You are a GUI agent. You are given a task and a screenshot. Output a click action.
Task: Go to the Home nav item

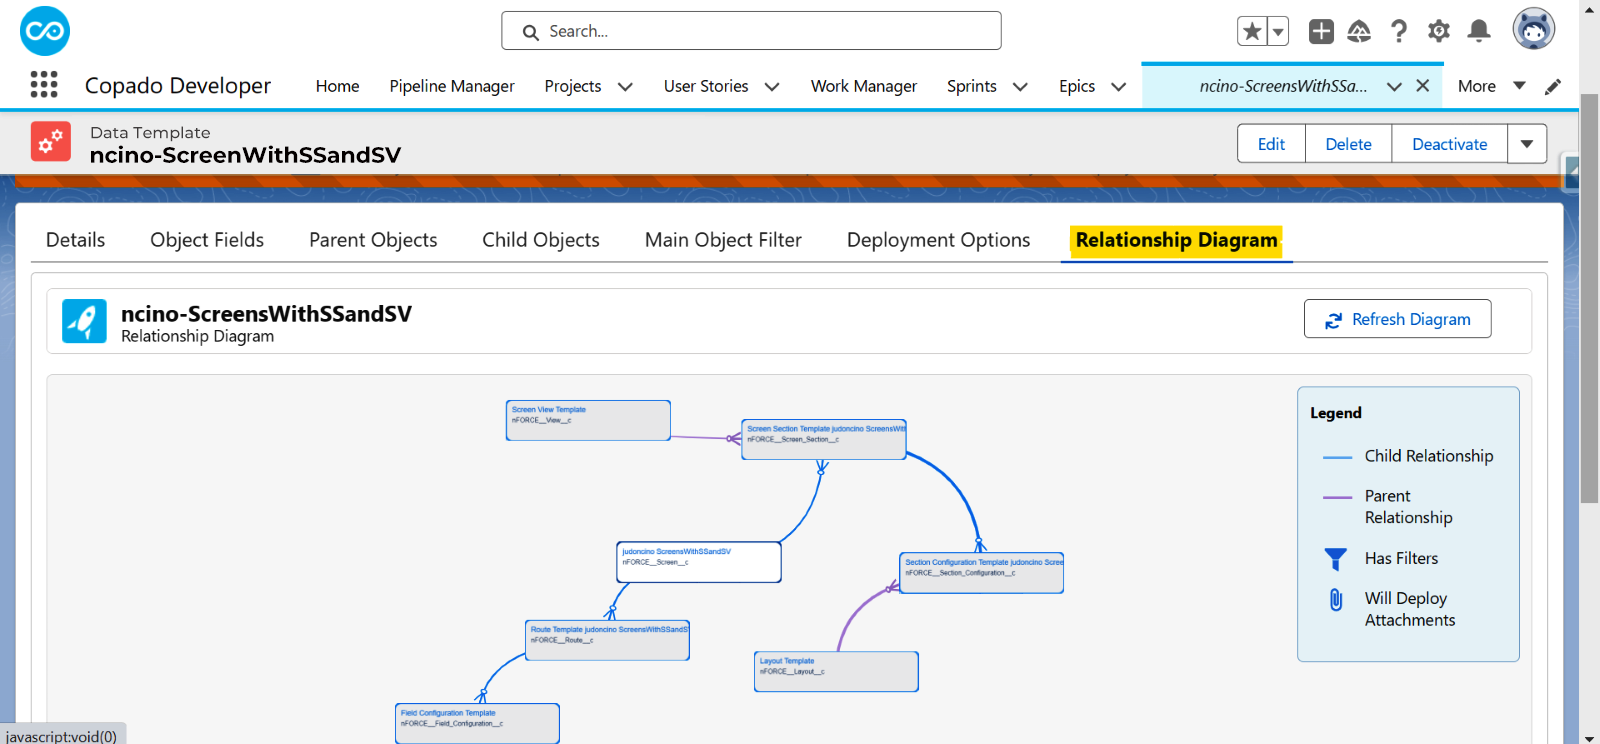337,86
